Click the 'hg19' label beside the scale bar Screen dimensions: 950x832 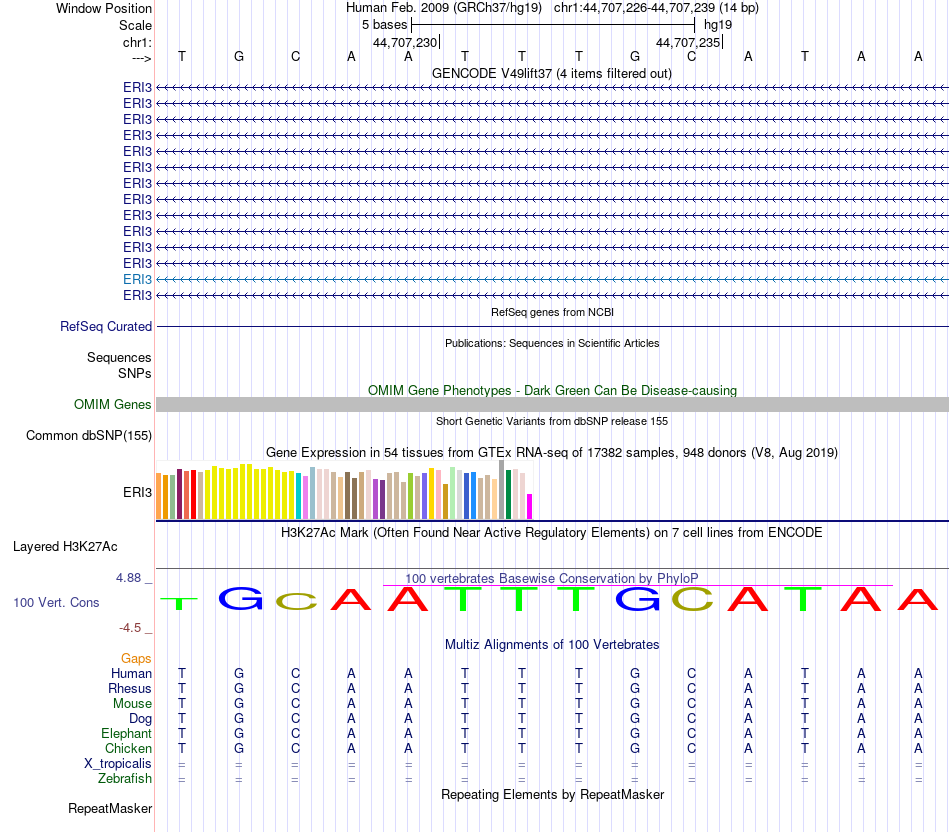718,25
